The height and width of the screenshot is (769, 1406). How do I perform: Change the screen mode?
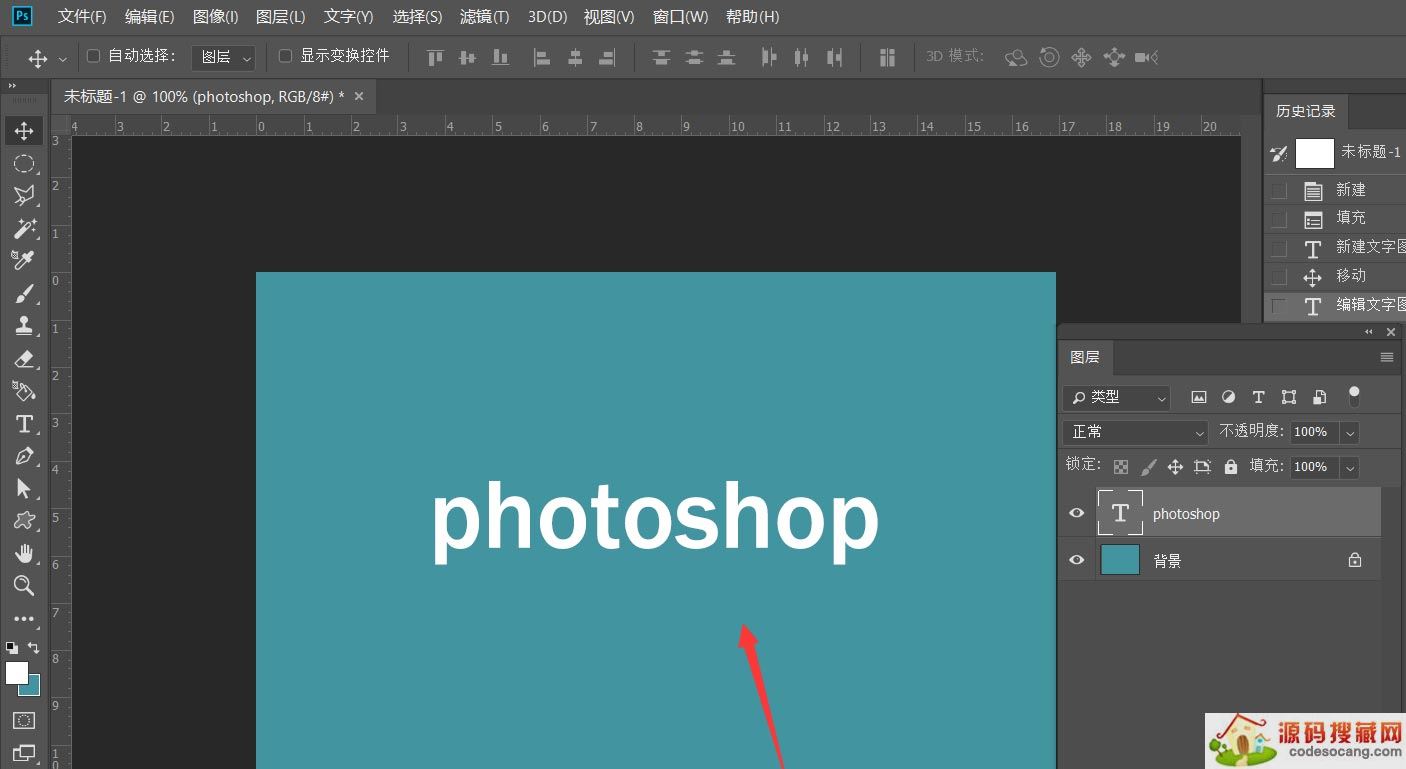[24, 753]
